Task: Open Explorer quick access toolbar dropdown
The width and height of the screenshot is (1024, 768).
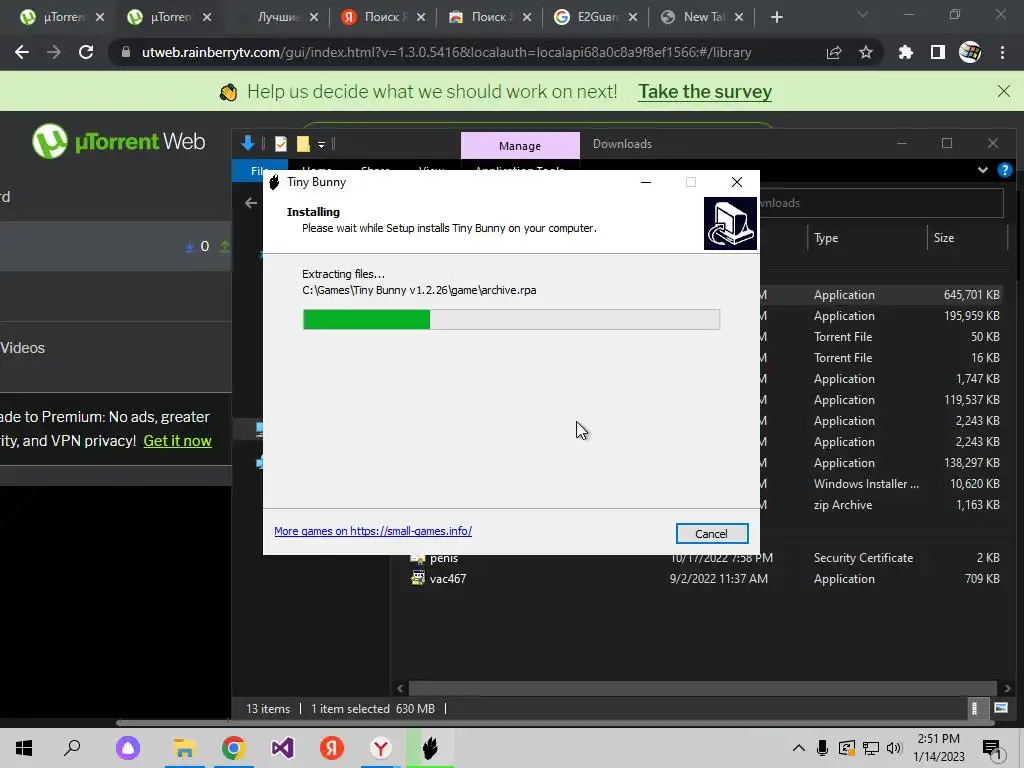Action: point(321,144)
